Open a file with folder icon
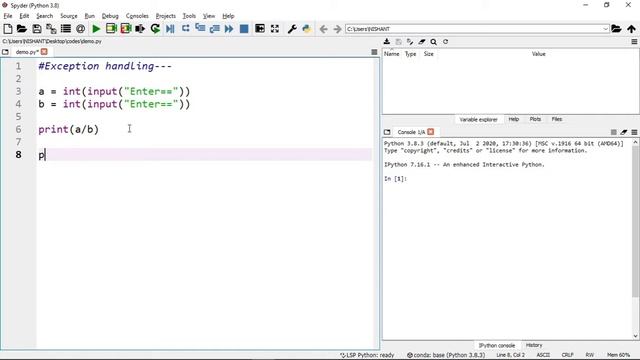Viewport: 640px width, 360px height. point(22,29)
